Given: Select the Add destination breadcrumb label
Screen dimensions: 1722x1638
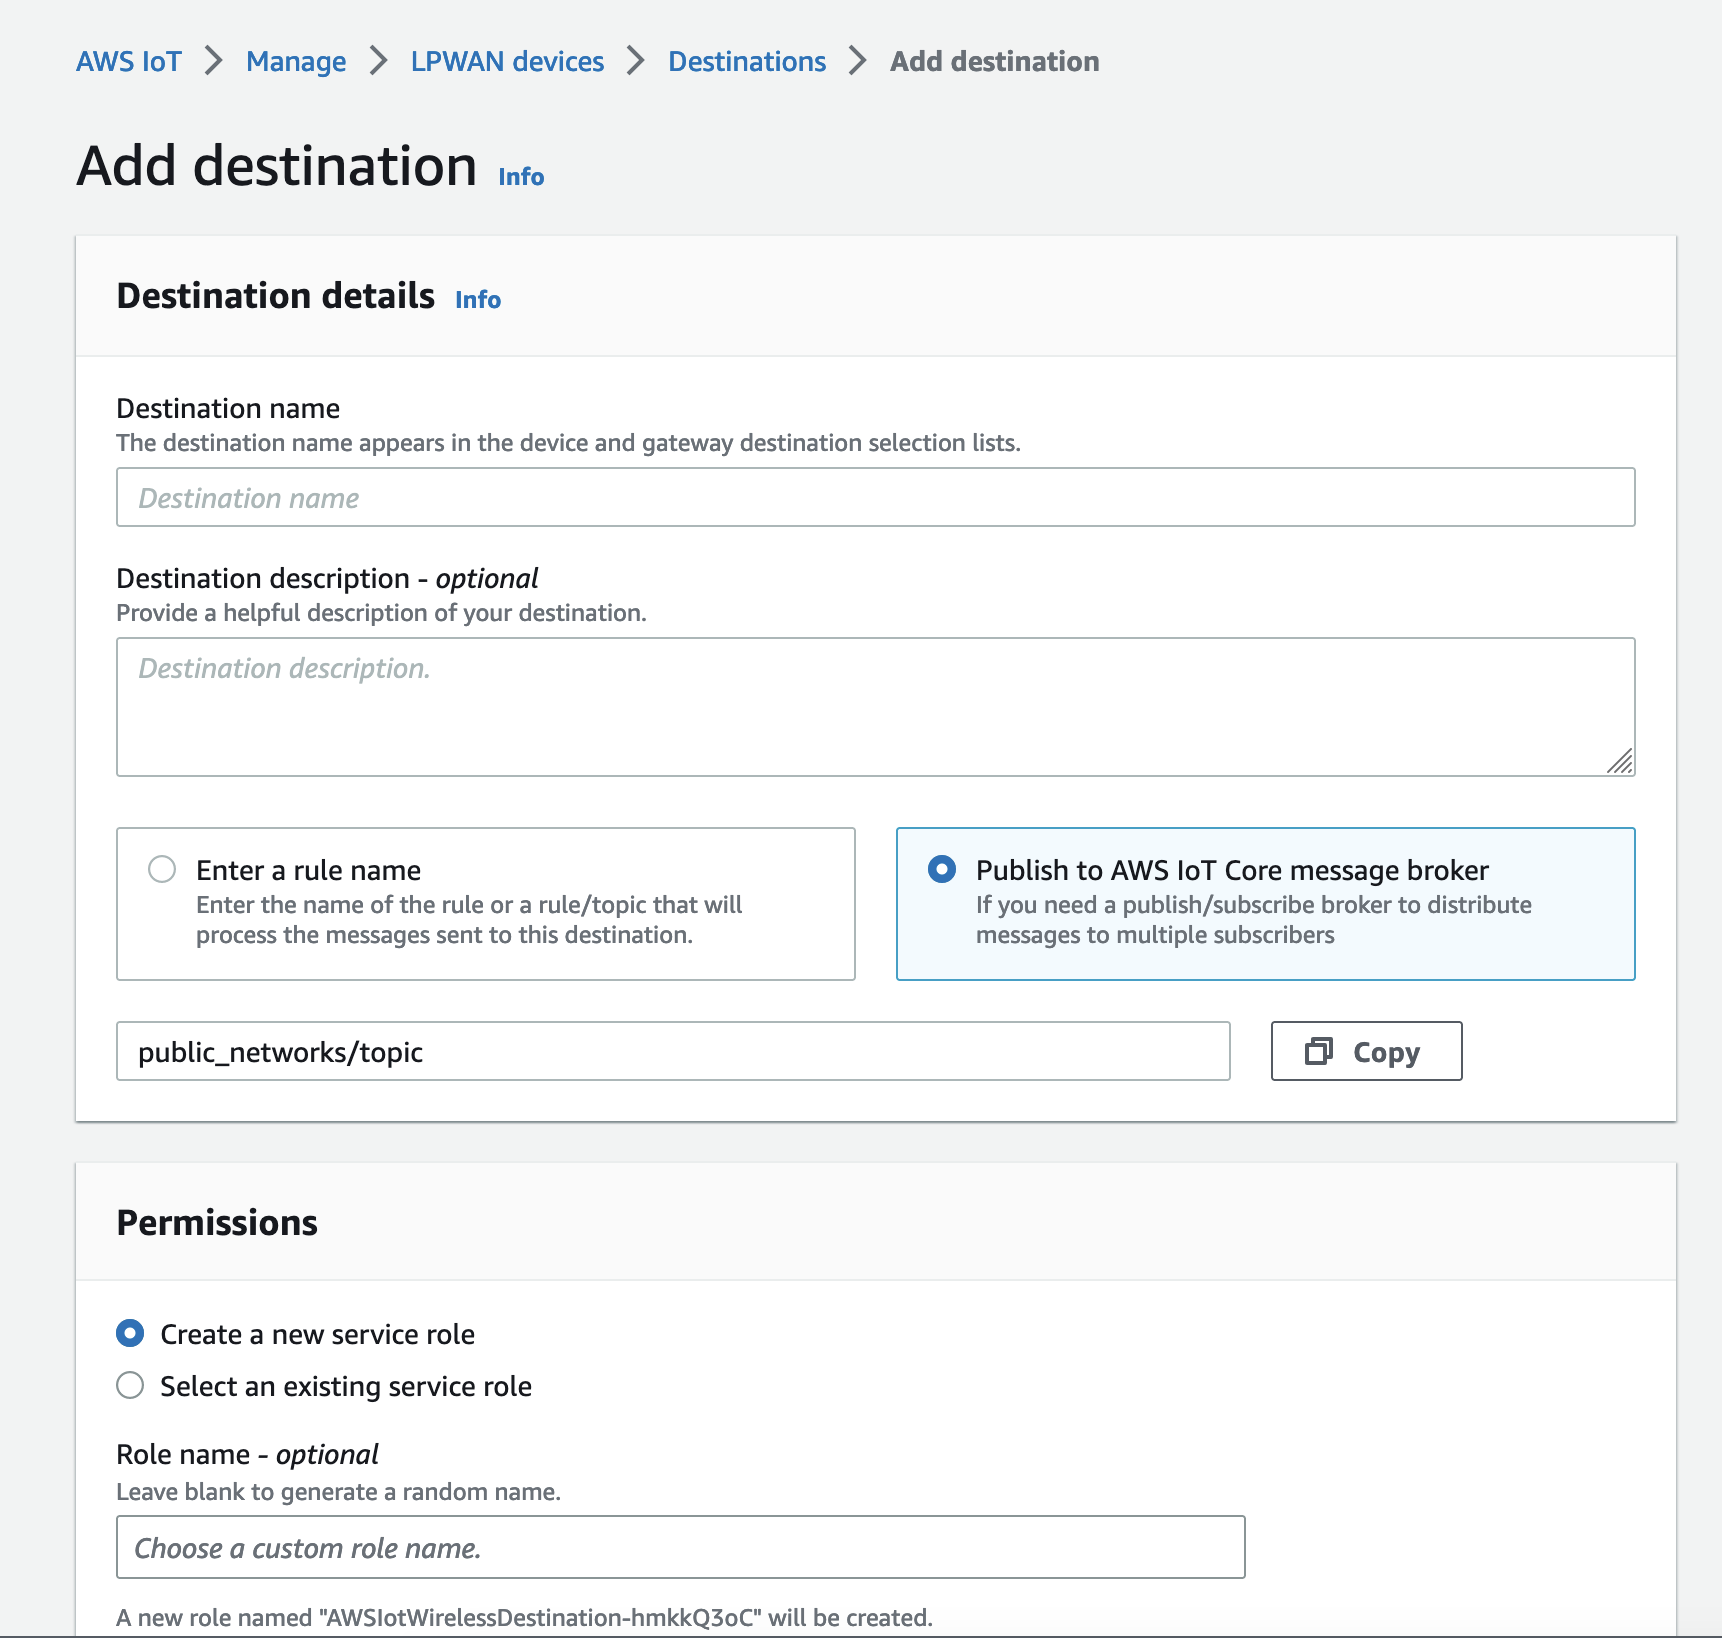Looking at the screenshot, I should tap(994, 61).
